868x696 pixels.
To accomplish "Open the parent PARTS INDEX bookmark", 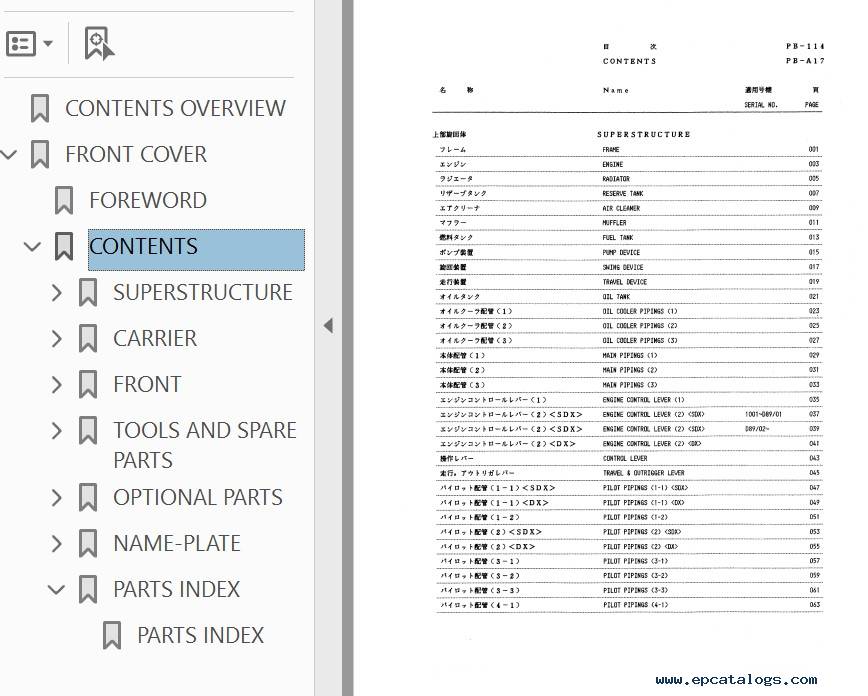I will point(177,589).
